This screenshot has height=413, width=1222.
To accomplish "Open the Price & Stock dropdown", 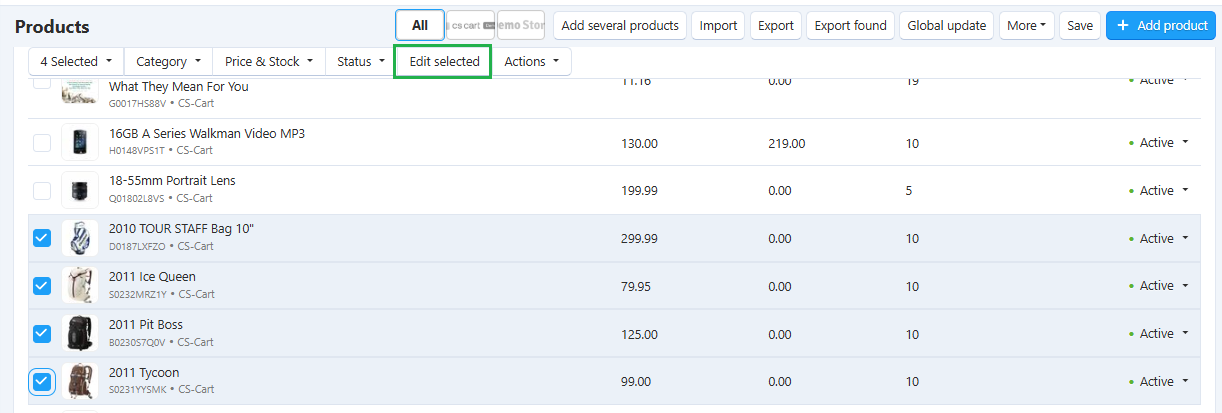I will tap(269, 62).
